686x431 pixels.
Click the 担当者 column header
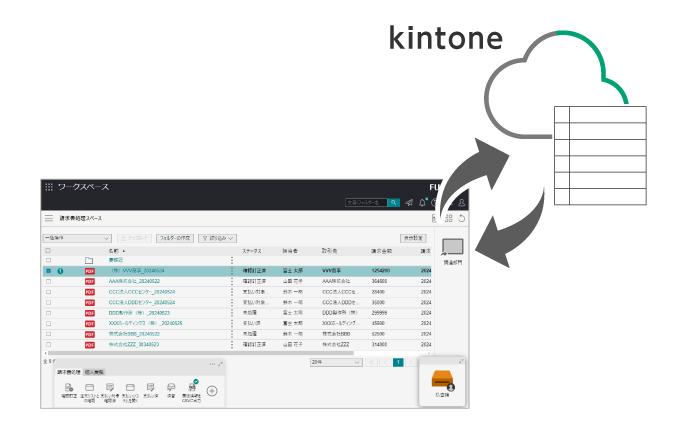tap(290, 251)
